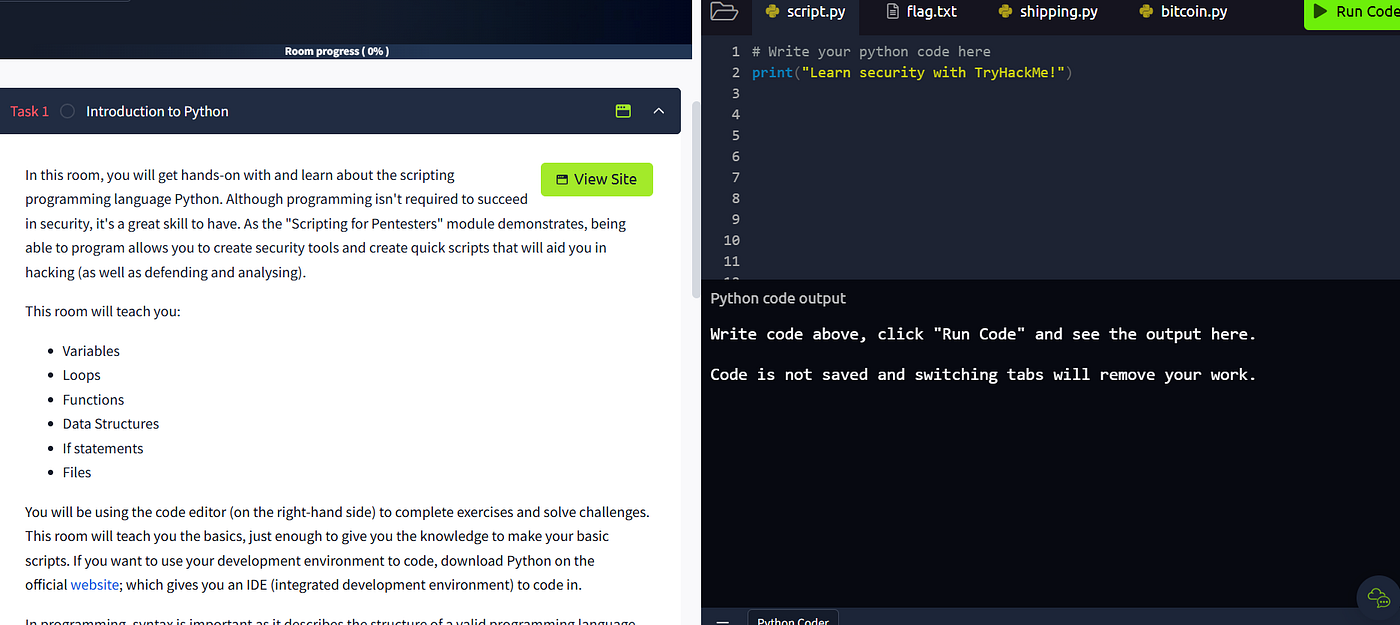Click the Python icon on shipping.py tab
The image size is (1400, 625).
(1005, 12)
